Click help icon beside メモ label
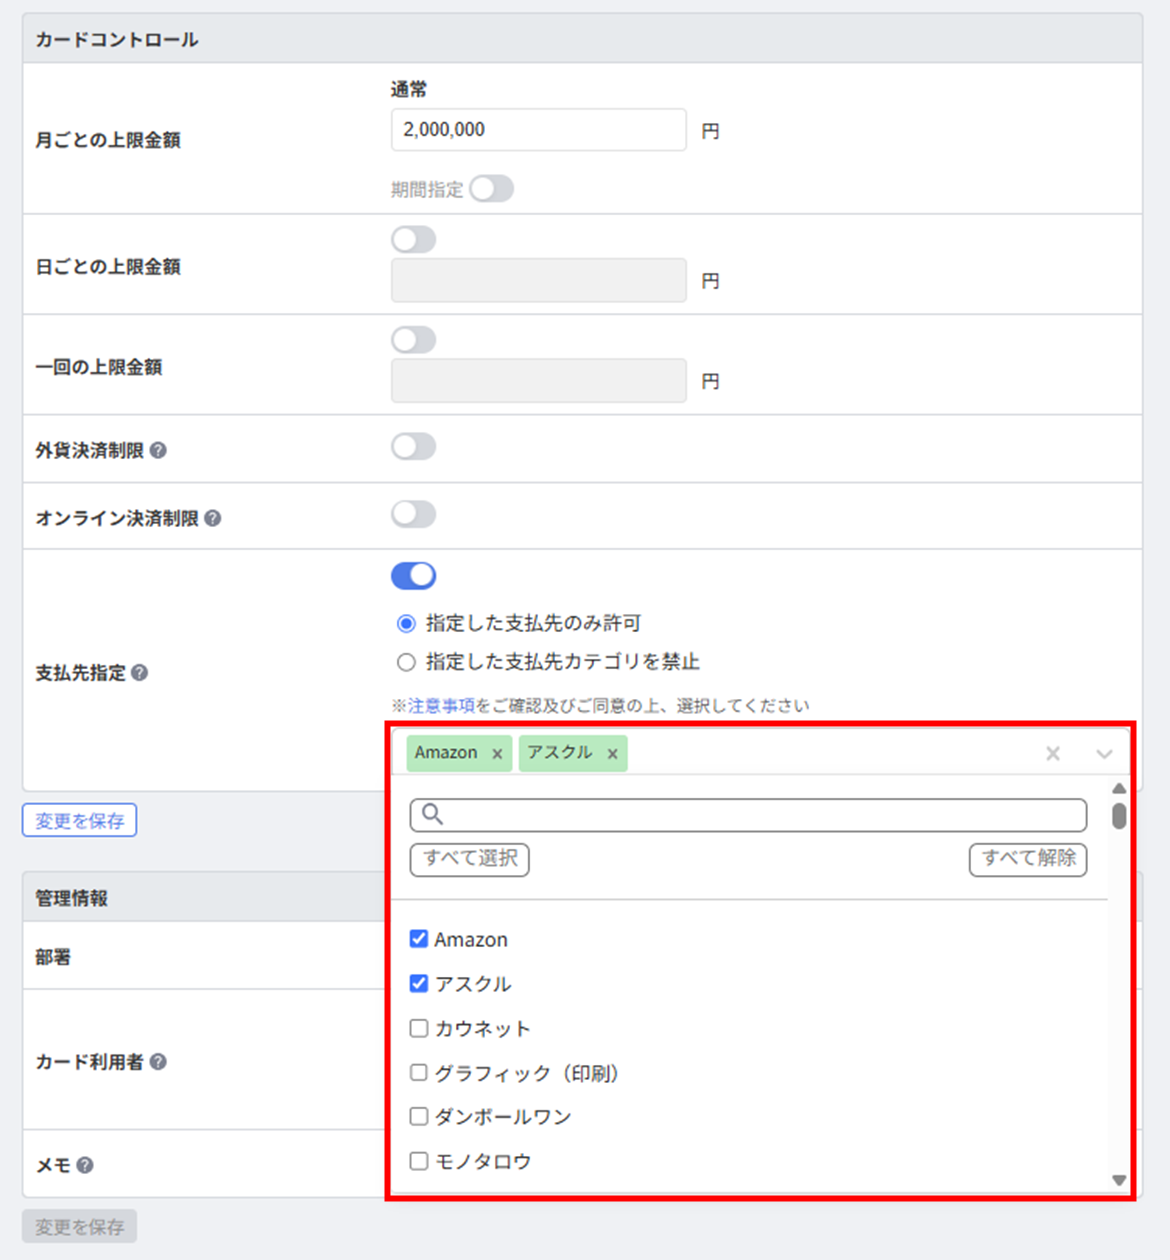 point(85,1165)
